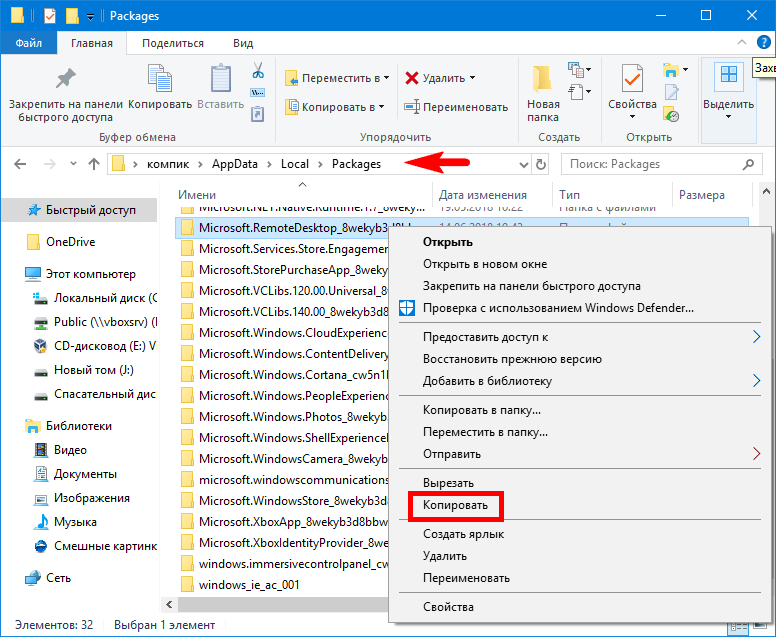Viewport: 776px width, 637px height.
Task: Click the Вставить clipboard icon
Action: 221,78
